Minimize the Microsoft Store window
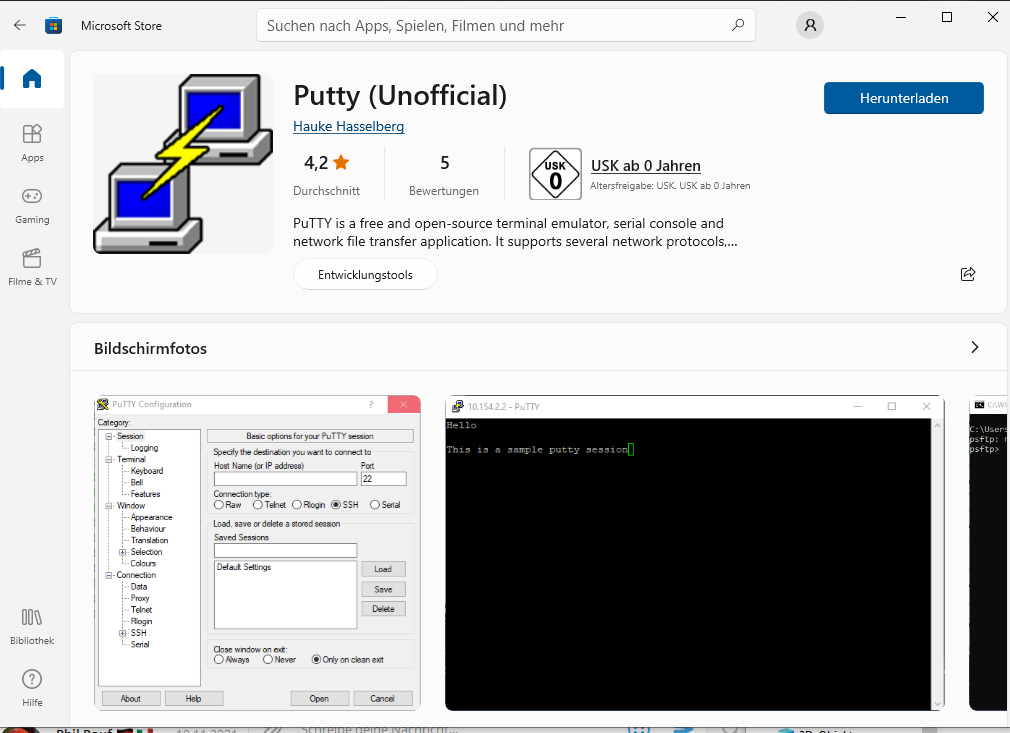 [x=901, y=17]
